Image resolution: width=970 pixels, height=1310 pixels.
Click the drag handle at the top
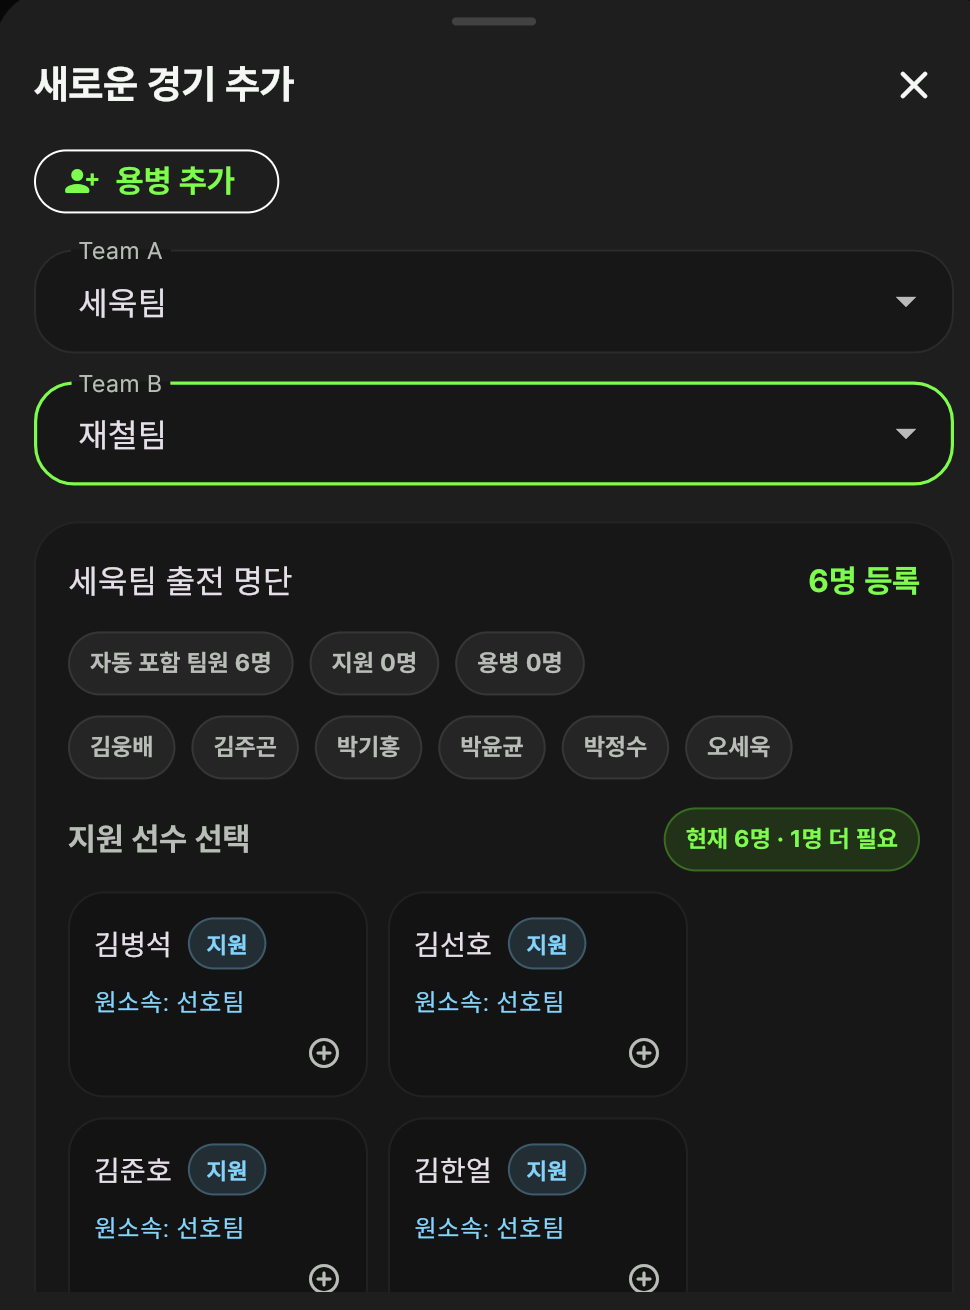[x=493, y=20]
